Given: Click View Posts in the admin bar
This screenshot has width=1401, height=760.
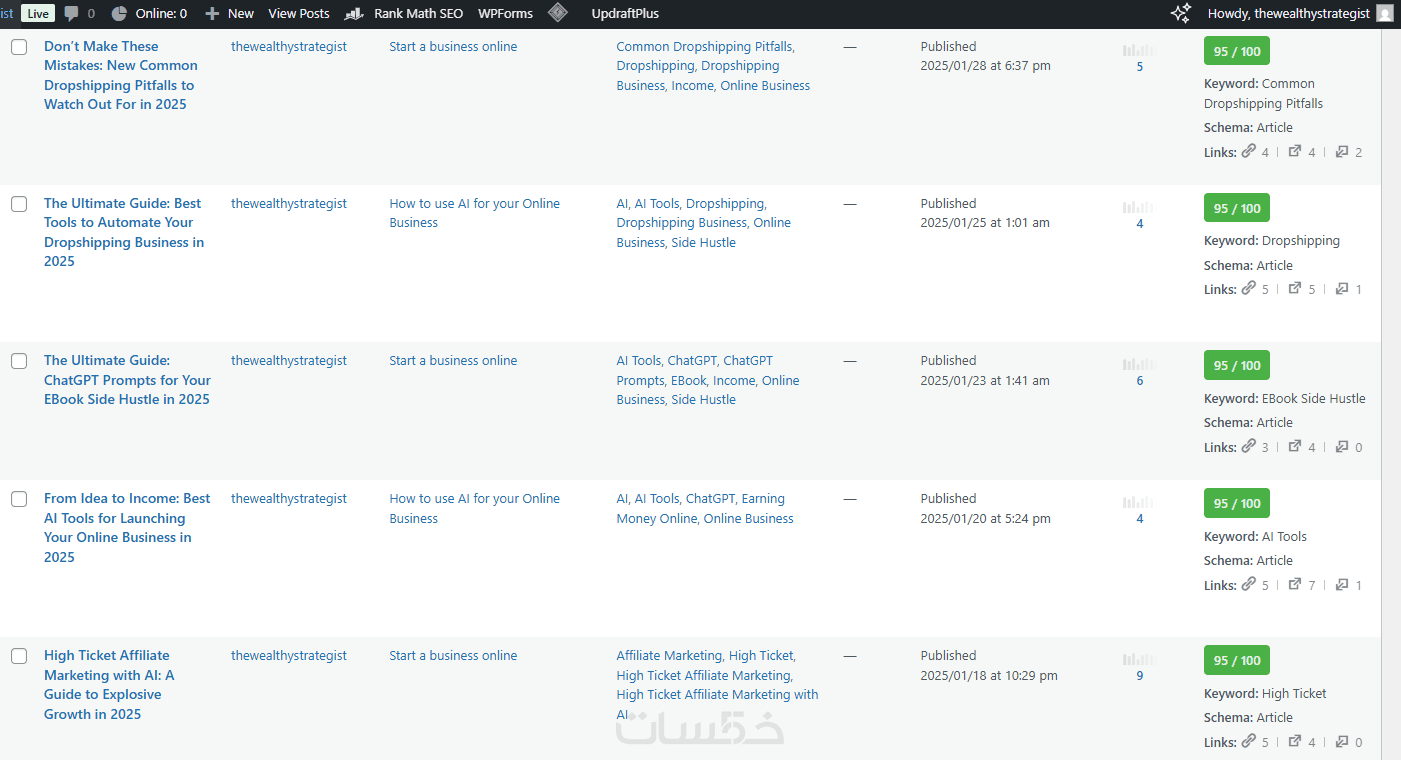Looking at the screenshot, I should (x=298, y=14).
